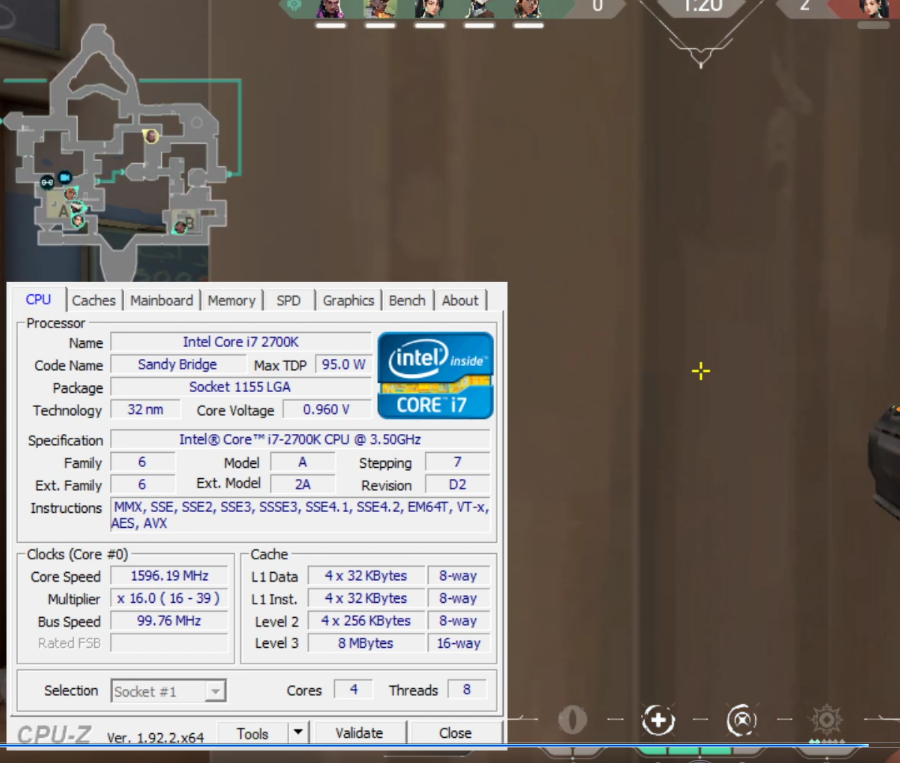The height and width of the screenshot is (763, 900).
Task: Click the Intel Core i7 logo badge
Action: (436, 375)
